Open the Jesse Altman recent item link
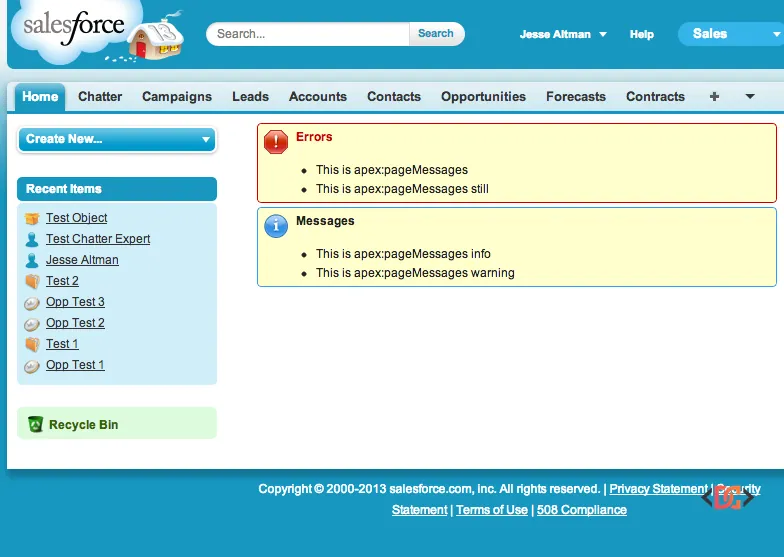 pos(82,260)
